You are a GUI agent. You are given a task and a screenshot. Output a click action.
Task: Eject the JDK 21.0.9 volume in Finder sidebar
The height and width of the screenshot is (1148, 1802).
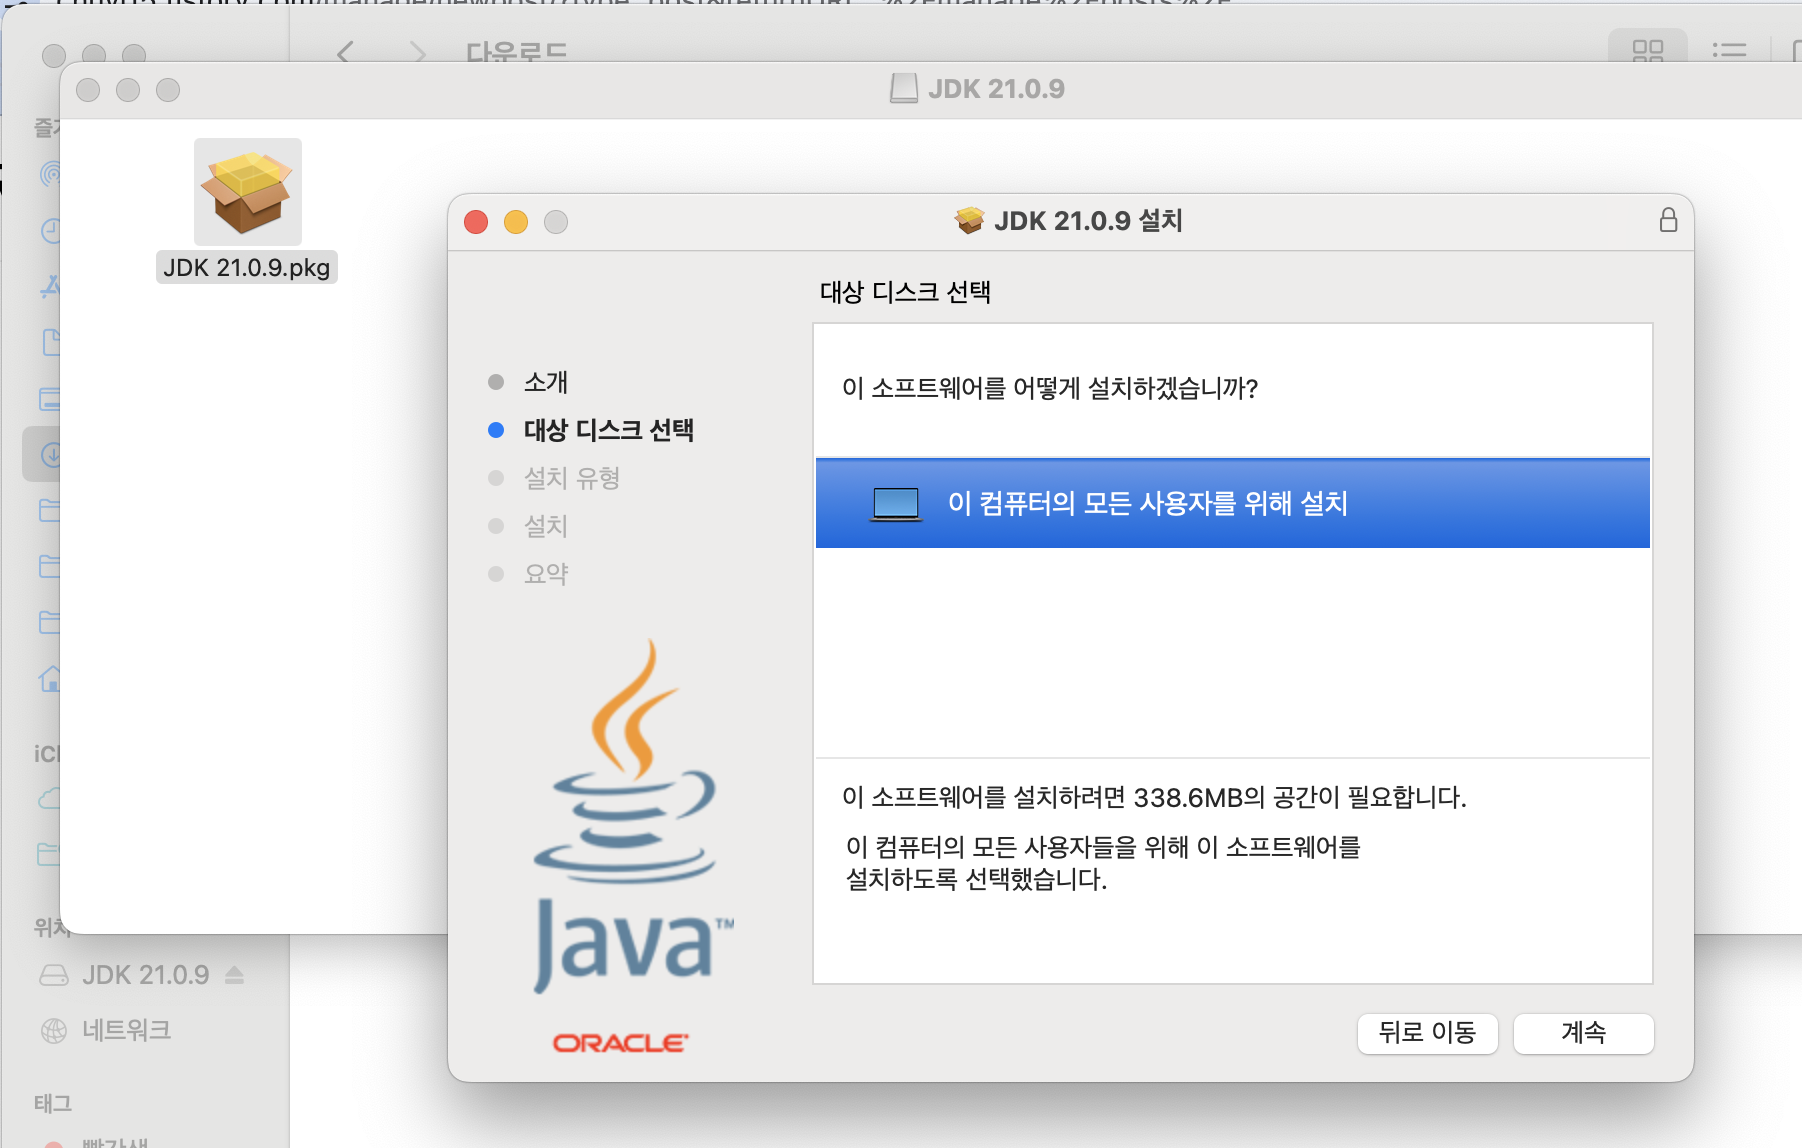click(235, 975)
